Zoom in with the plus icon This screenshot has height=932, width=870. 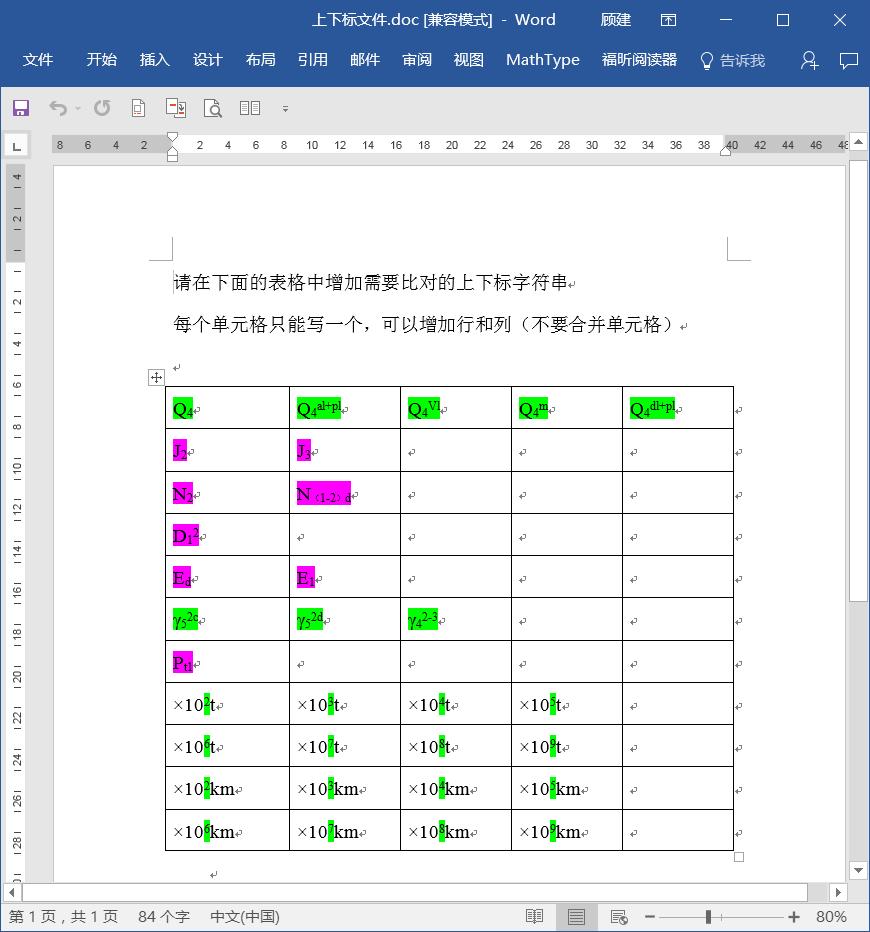pyautogui.click(x=792, y=916)
